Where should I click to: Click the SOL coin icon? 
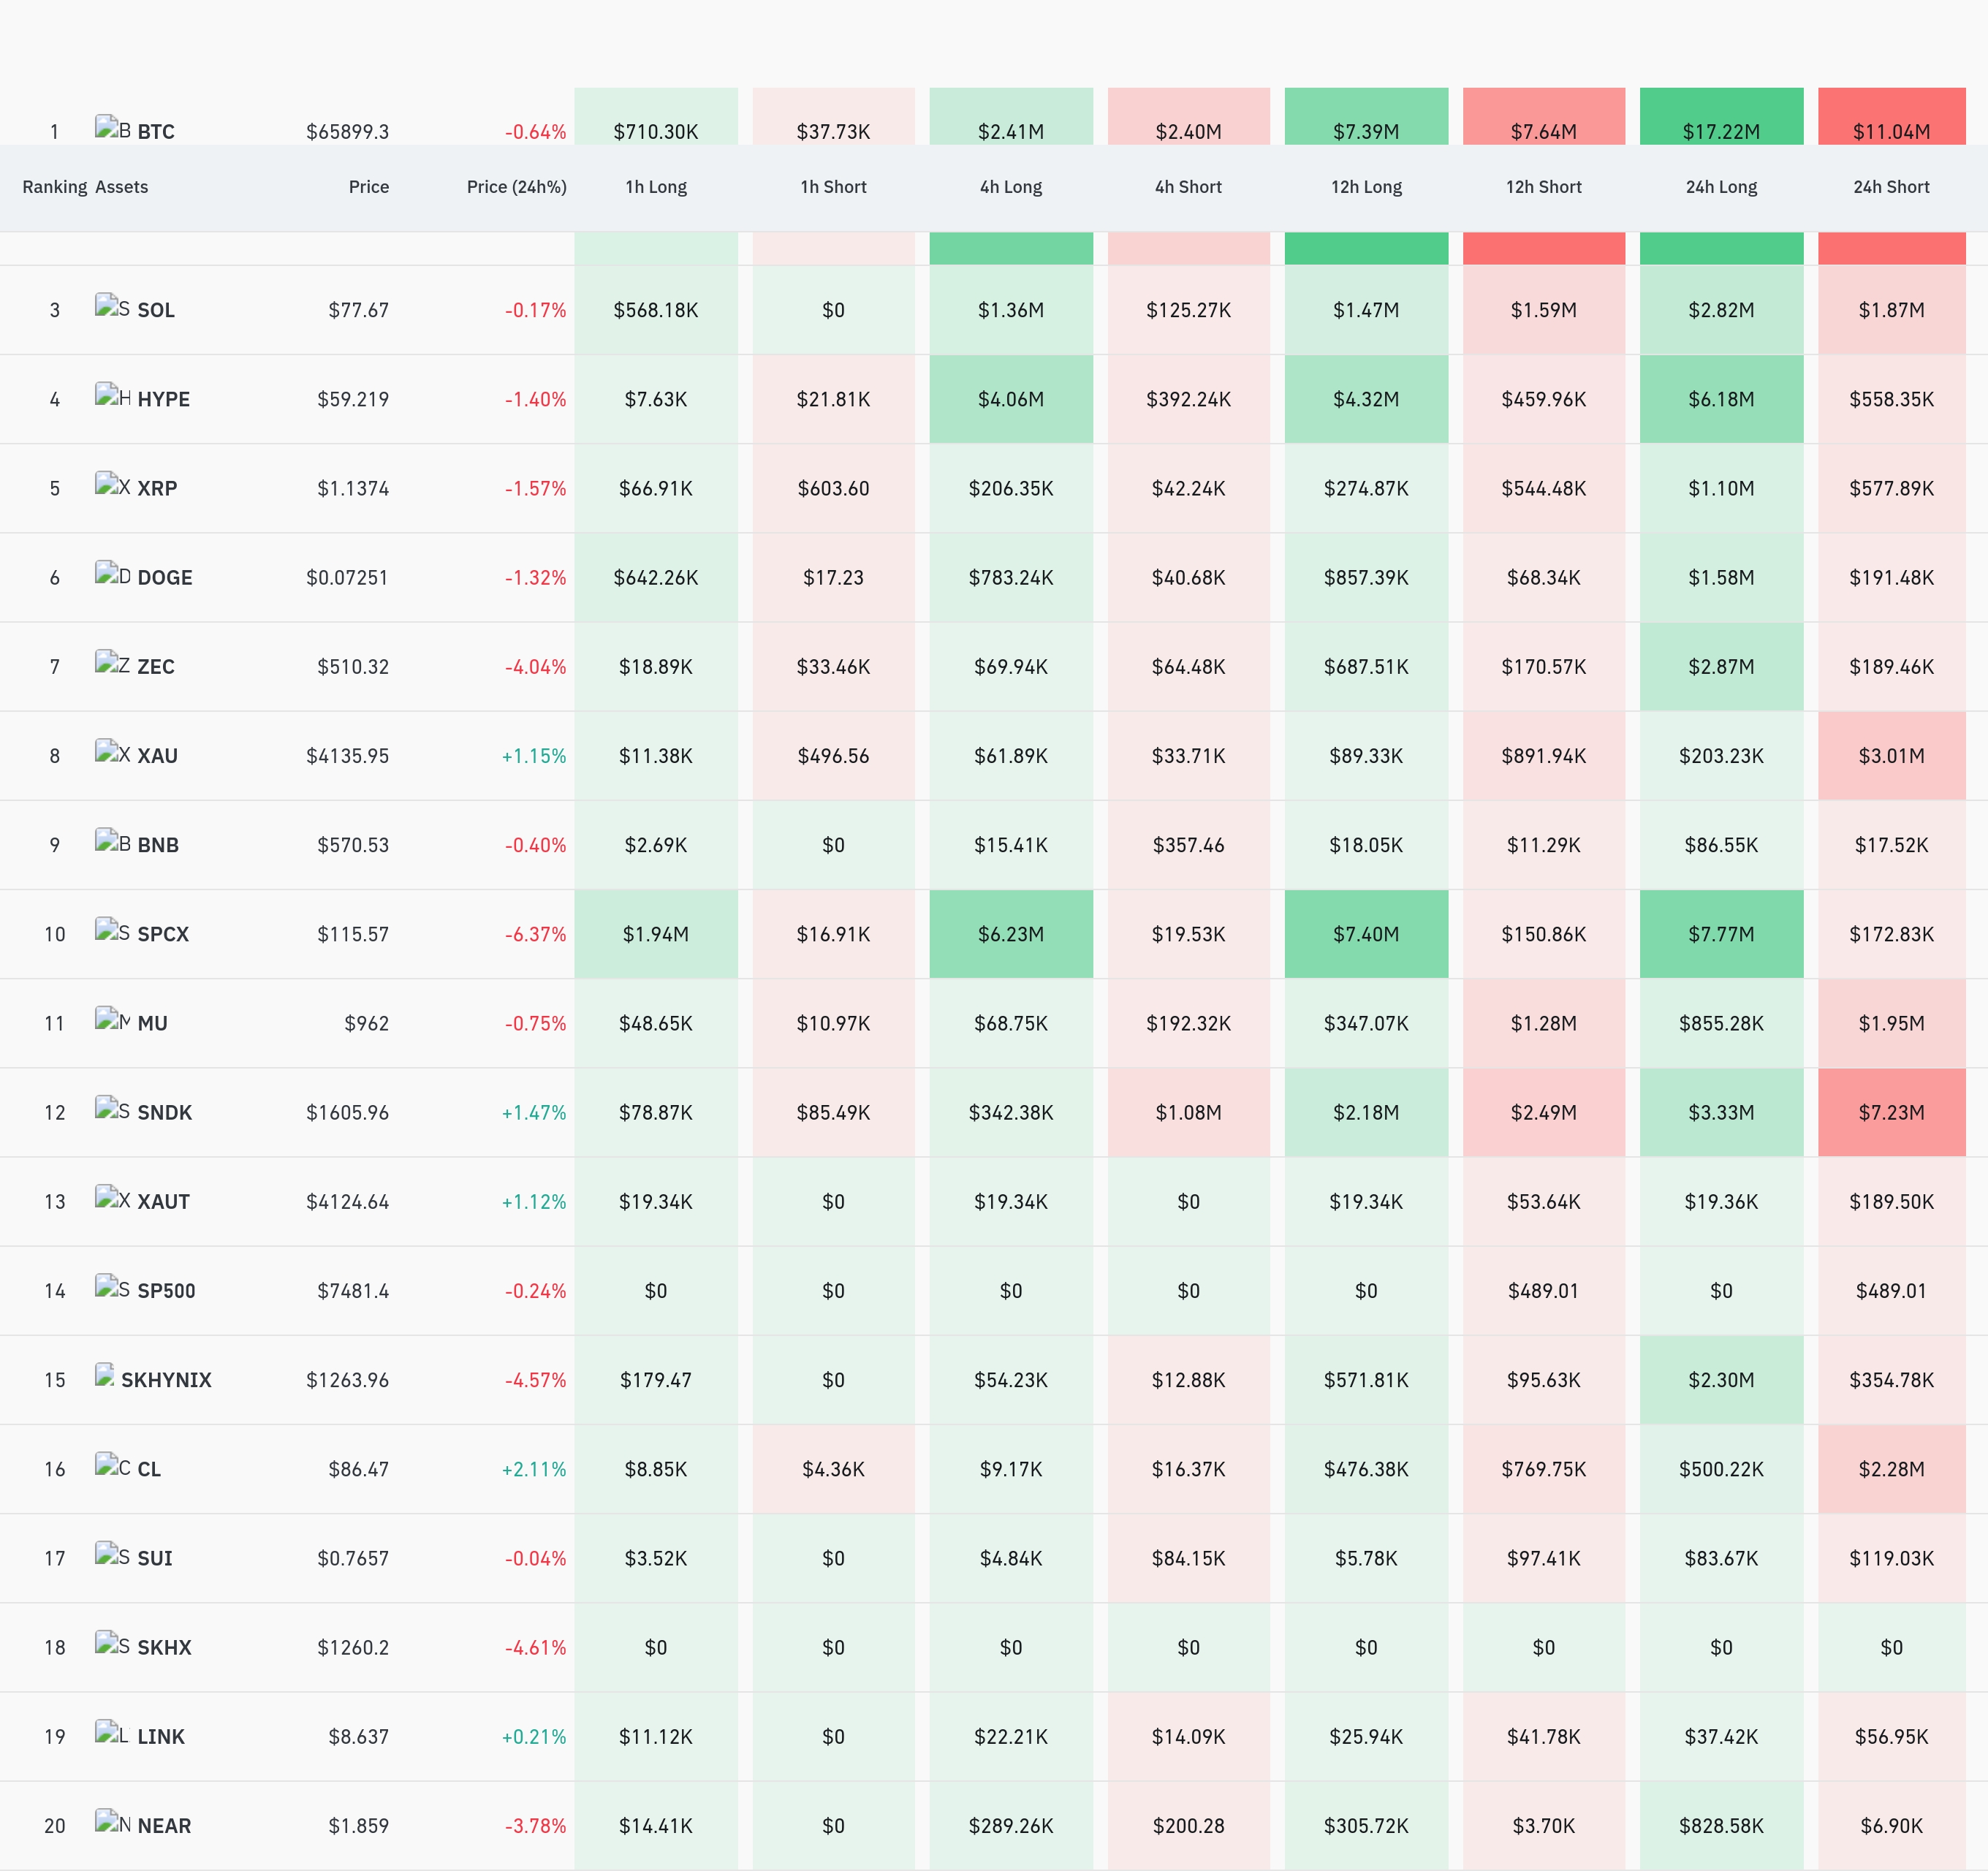click(113, 307)
